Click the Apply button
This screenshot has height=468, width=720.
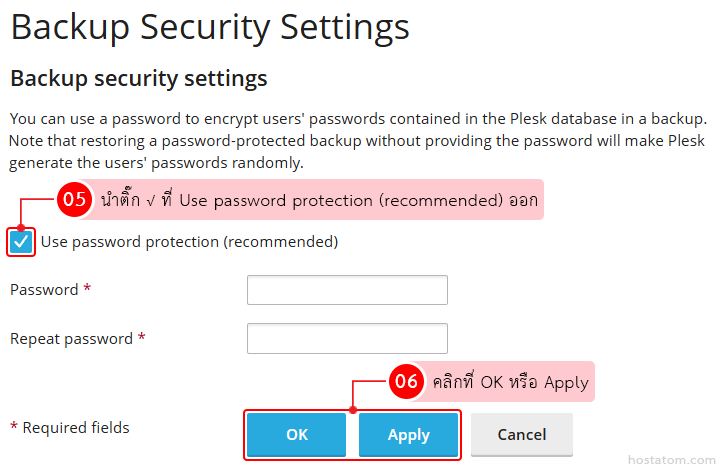[x=408, y=435]
